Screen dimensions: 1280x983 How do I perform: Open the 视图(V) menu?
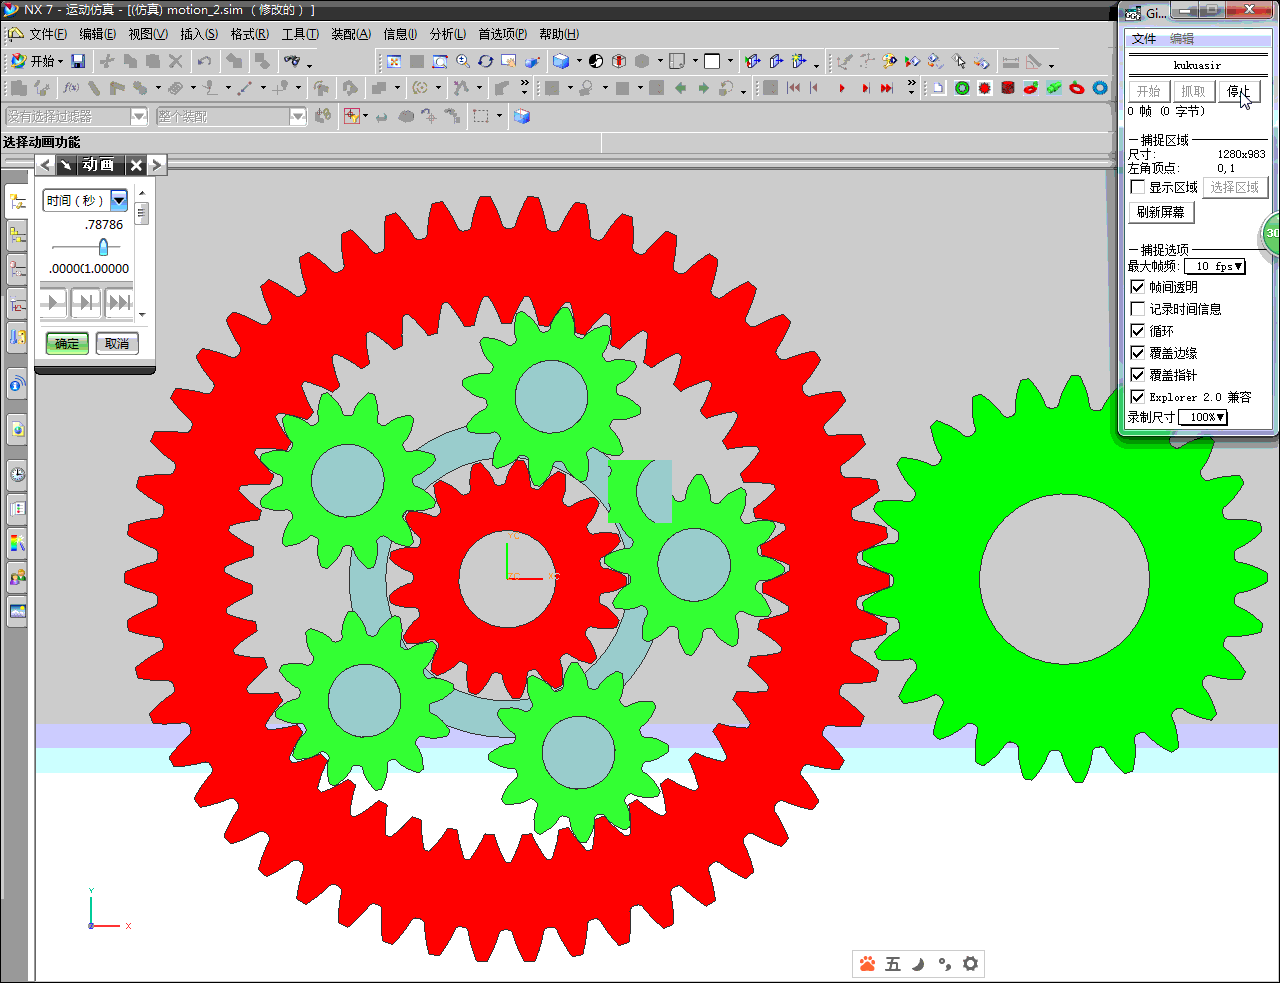pyautogui.click(x=148, y=34)
